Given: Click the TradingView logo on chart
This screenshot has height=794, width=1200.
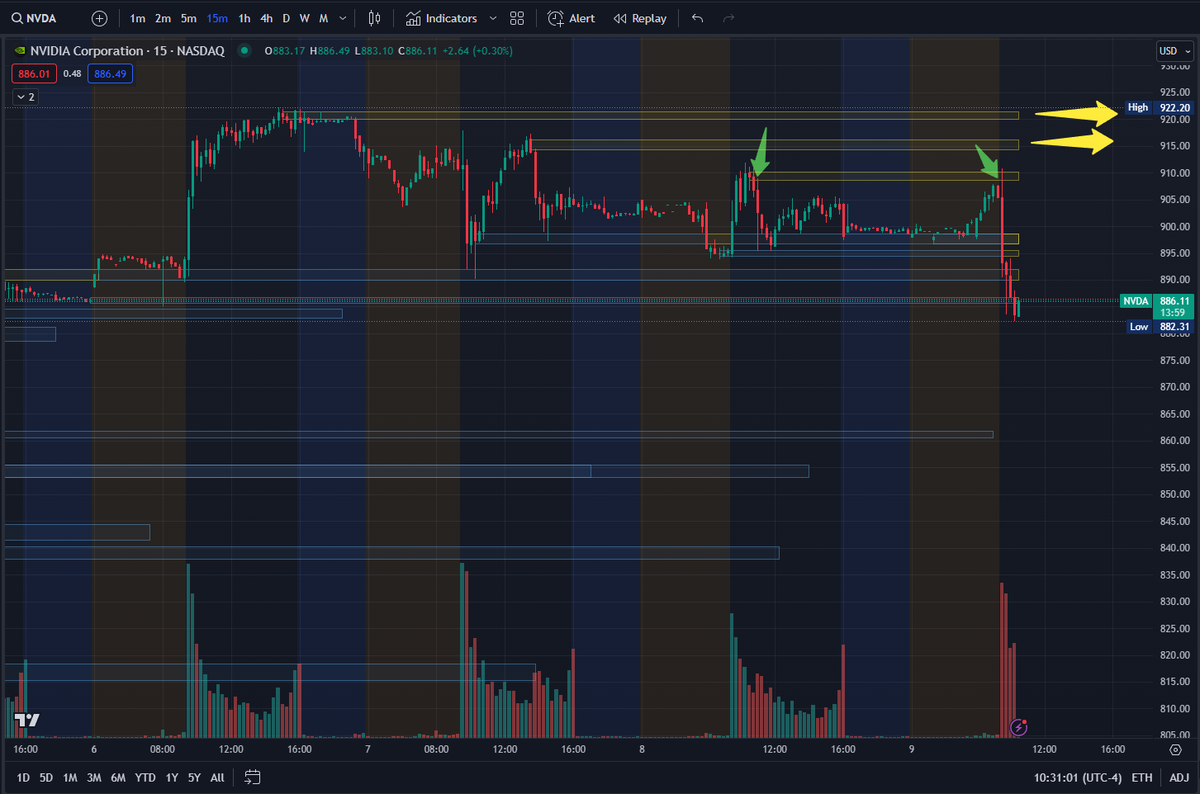Looking at the screenshot, I should 26,720.
